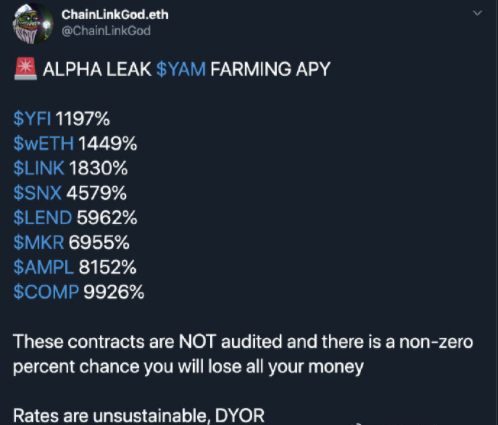Select the red siren emoji icon
The image size is (498, 425).
pos(25,69)
